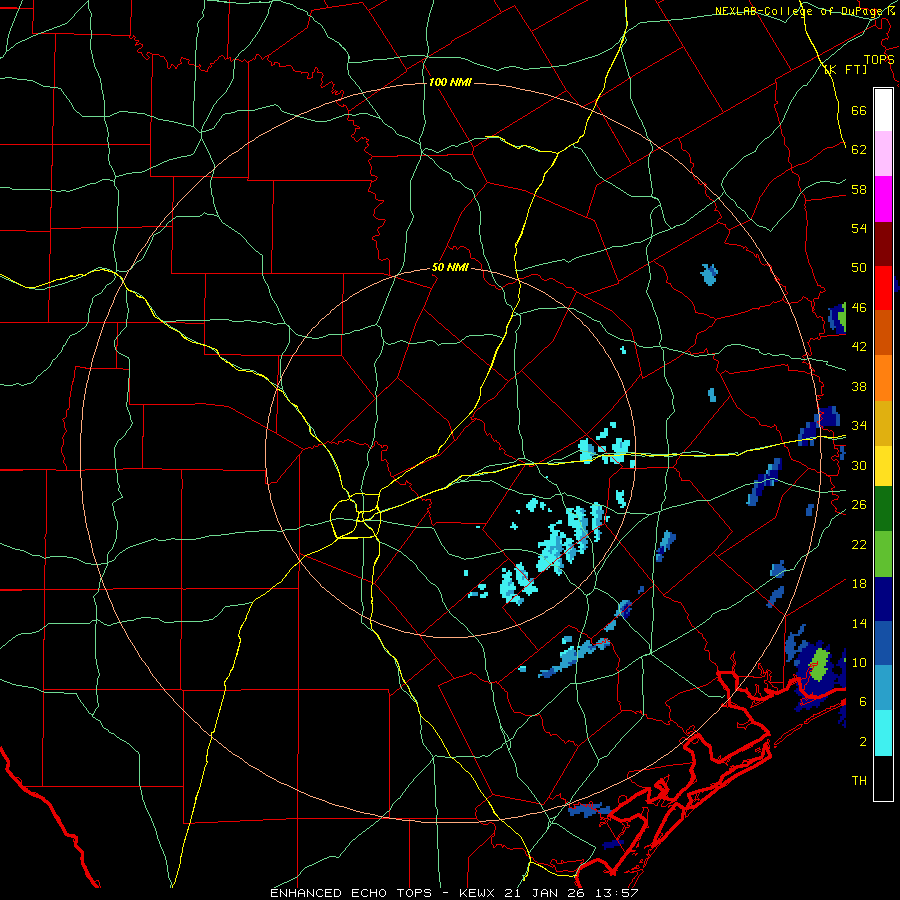The width and height of the screenshot is (900, 900).
Task: Click the dark orange 46 kft legend swatch
Action: 883,333
